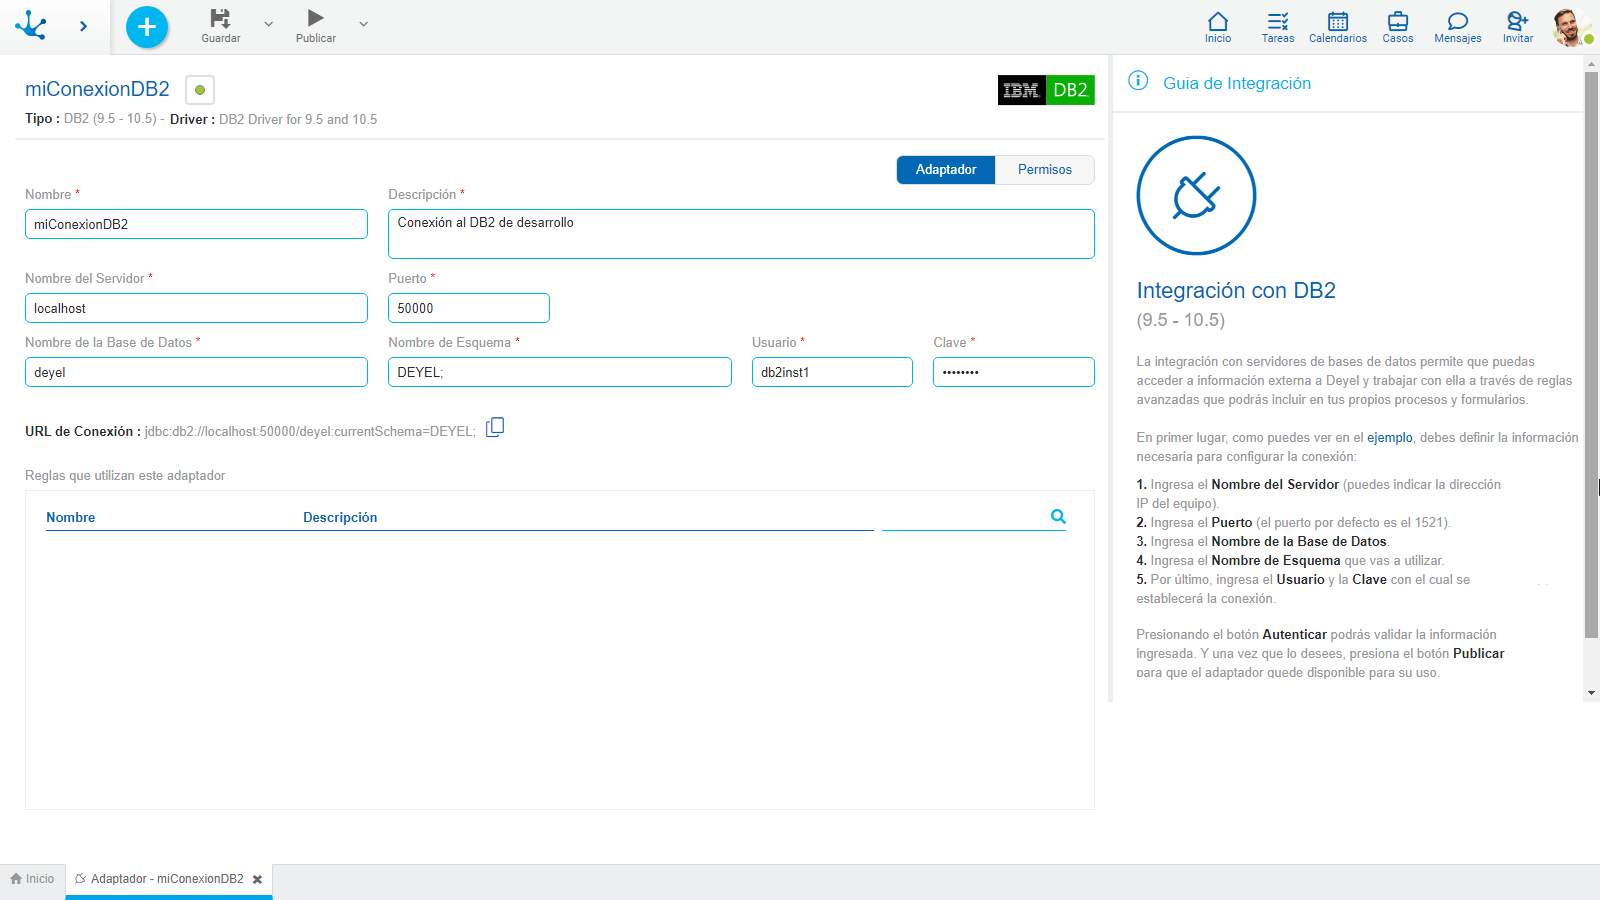Open the Casos section
This screenshot has width=1600, height=900.
click(1397, 25)
